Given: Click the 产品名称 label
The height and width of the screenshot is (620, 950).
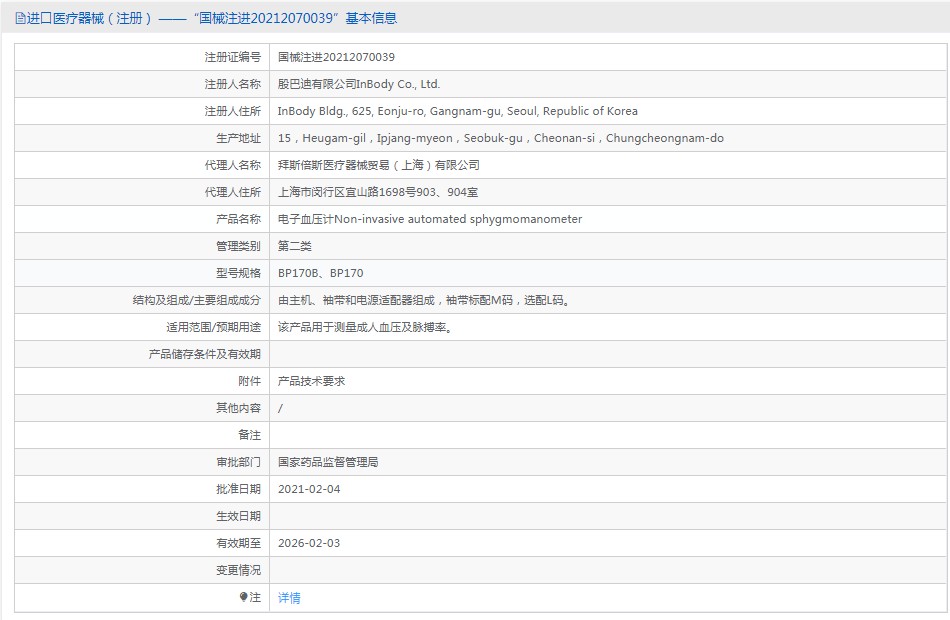Looking at the screenshot, I should [239, 219].
